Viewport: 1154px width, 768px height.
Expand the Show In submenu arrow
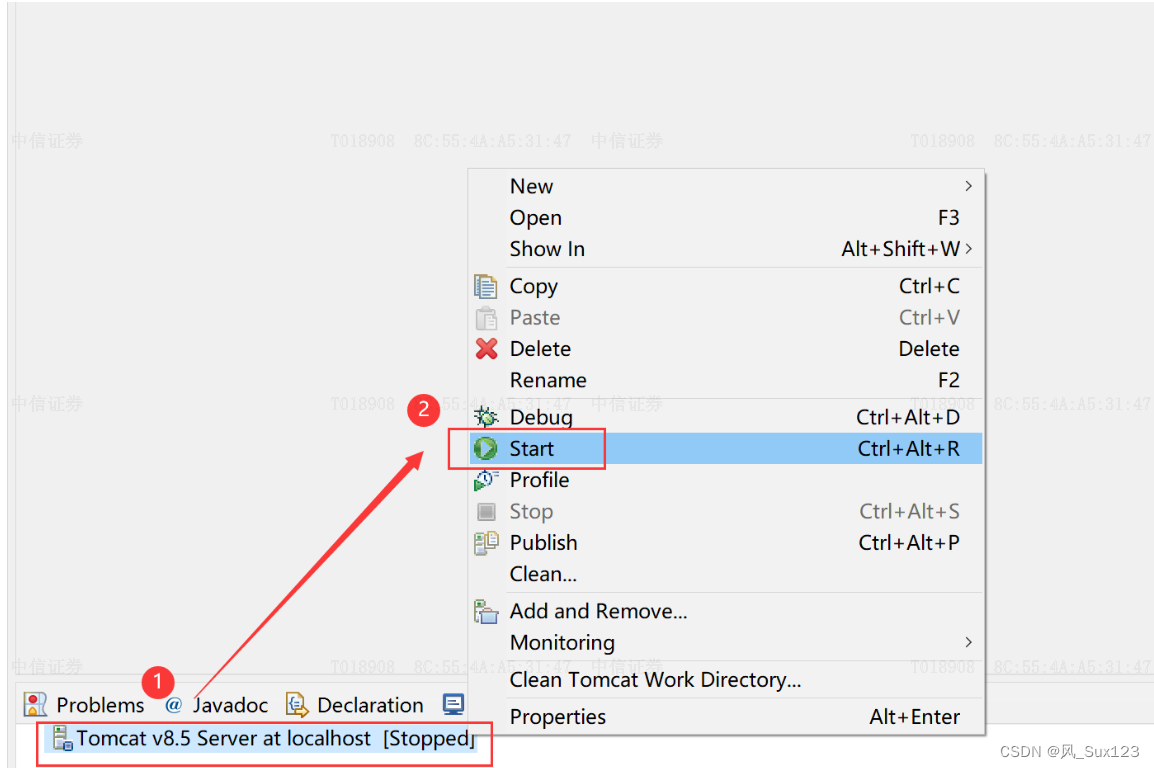pos(969,249)
